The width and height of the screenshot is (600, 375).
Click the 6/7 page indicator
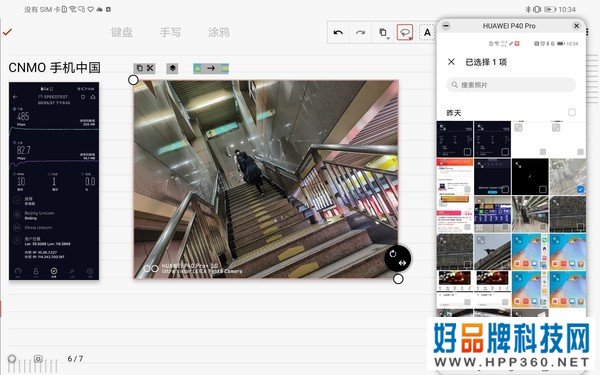point(75,359)
